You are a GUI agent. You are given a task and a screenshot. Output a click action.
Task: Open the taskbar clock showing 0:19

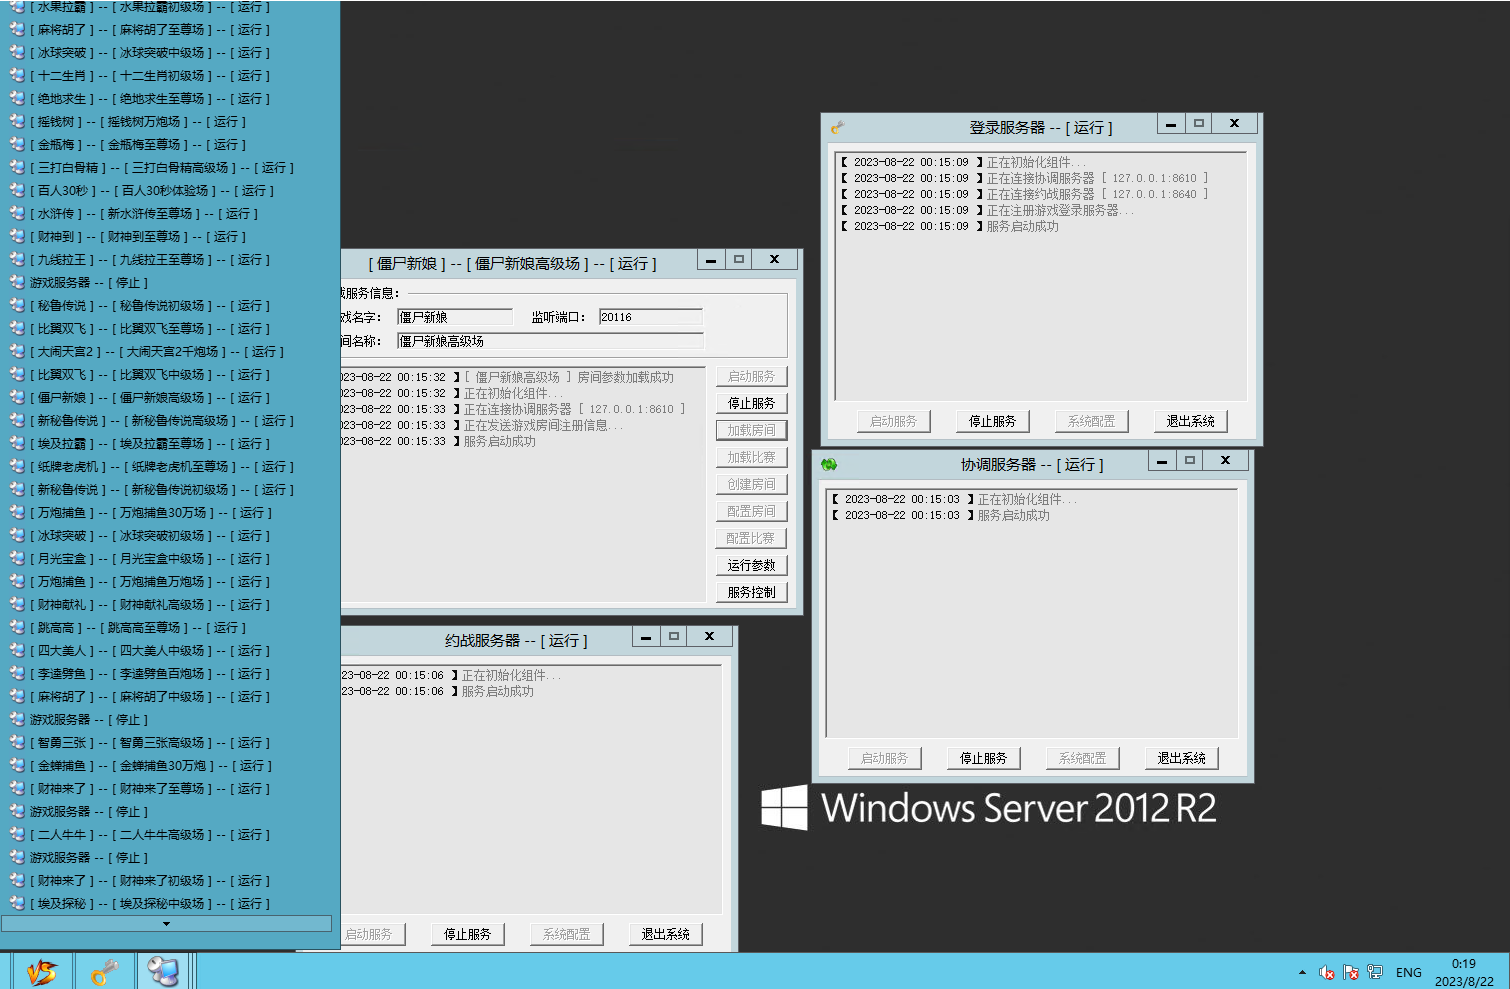(x=1463, y=972)
